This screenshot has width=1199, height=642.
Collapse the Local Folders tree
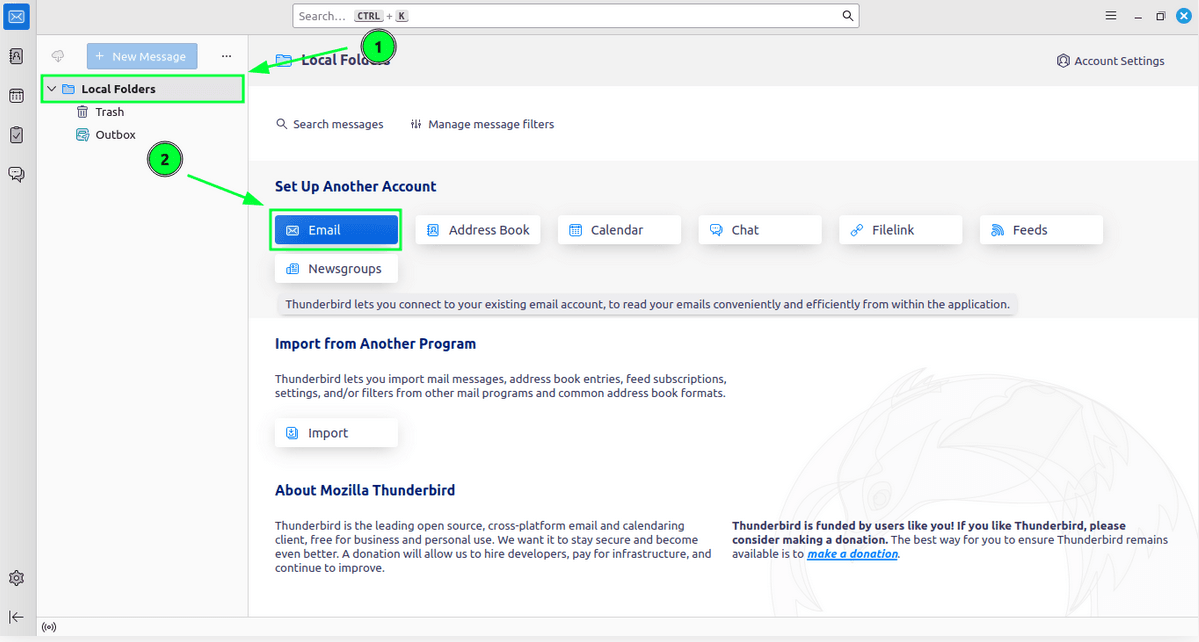[x=52, y=89]
